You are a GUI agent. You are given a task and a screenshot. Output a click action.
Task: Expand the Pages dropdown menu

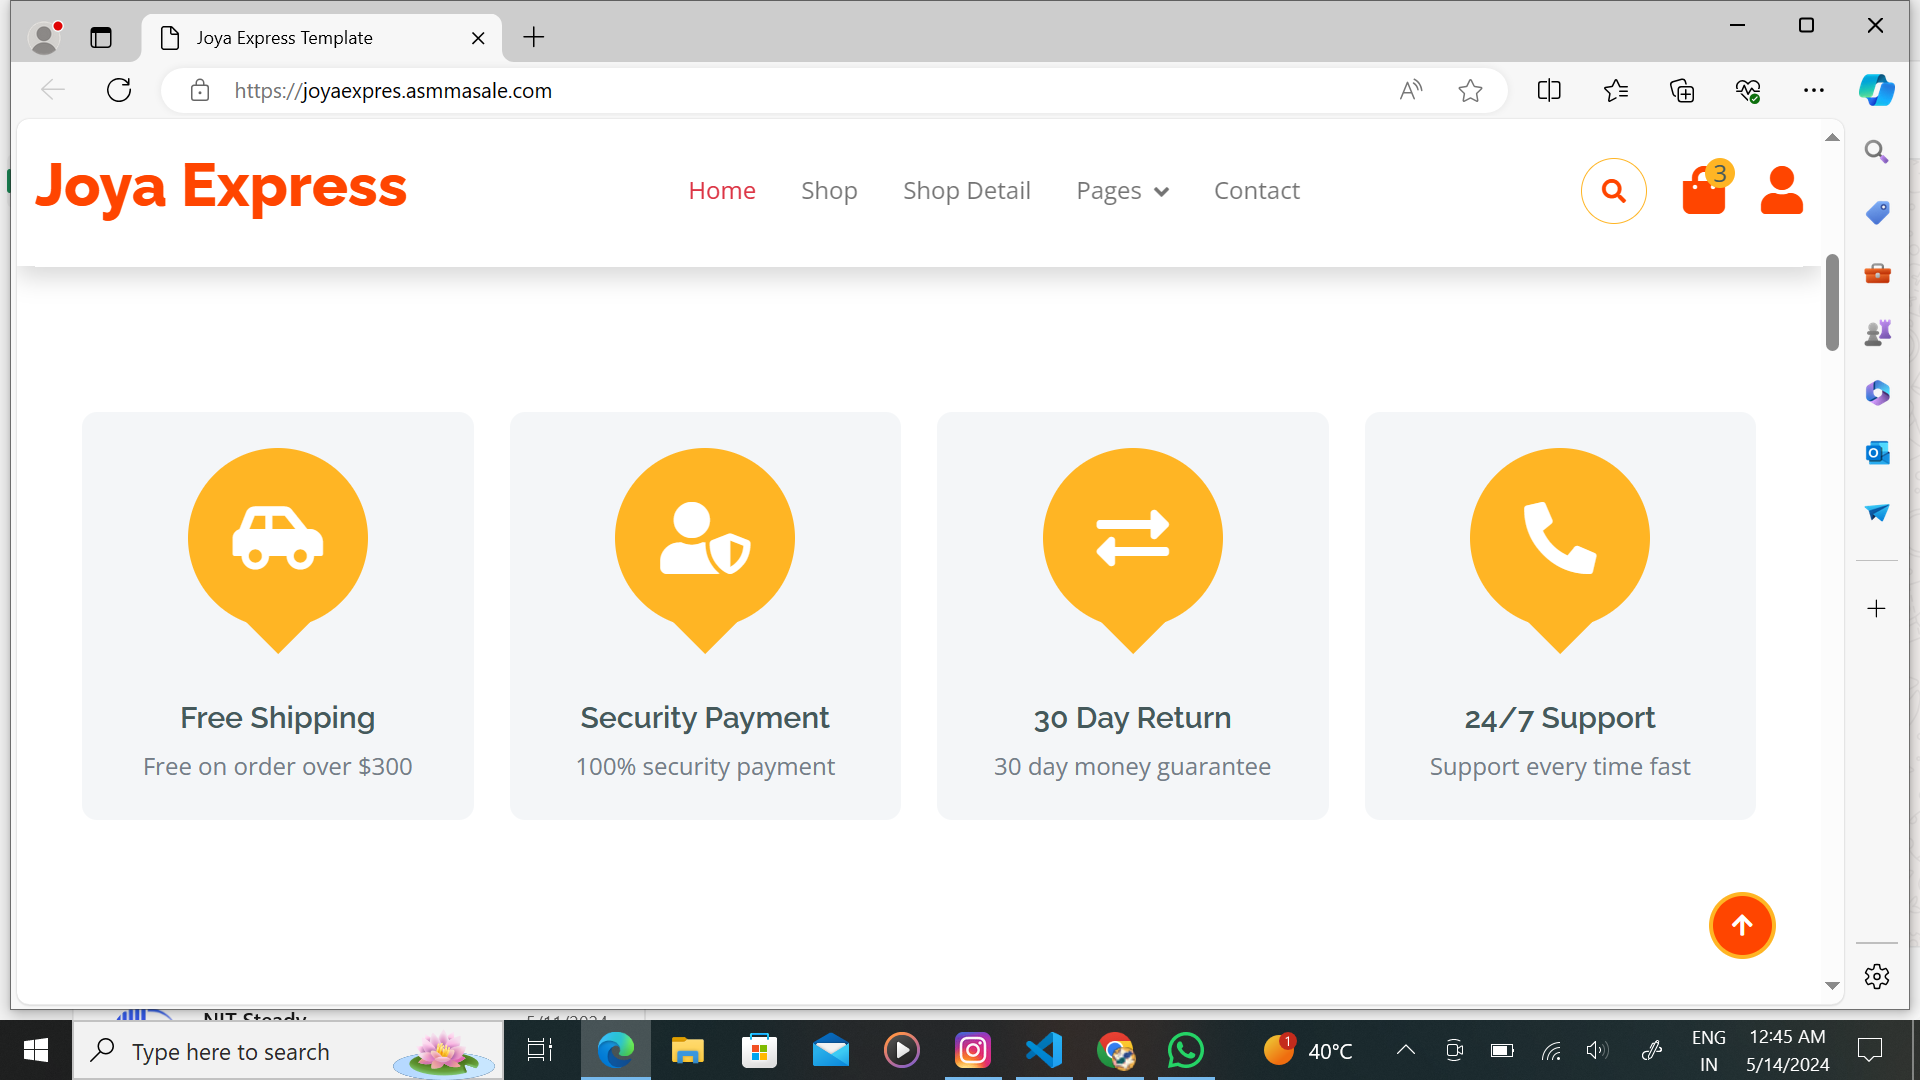tap(1122, 191)
